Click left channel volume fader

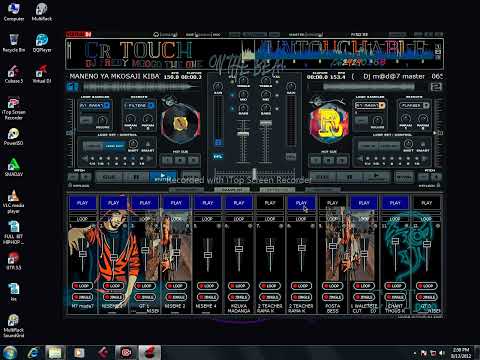[x=243, y=134]
